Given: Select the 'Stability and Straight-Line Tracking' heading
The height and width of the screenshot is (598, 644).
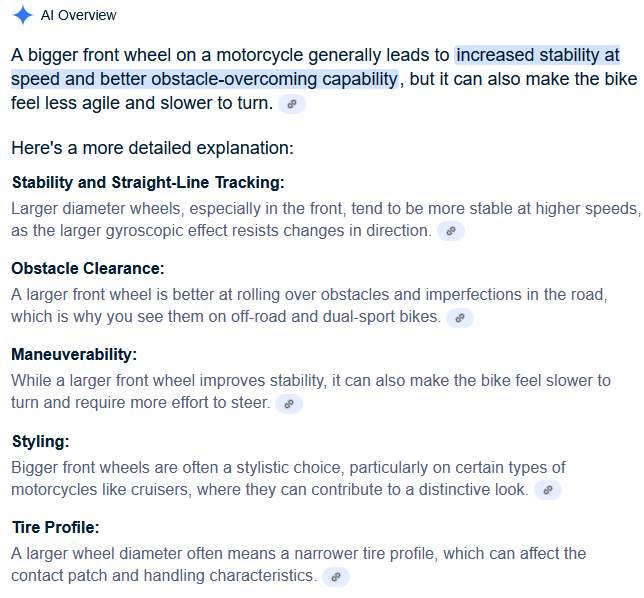Looking at the screenshot, I should pos(148,182).
